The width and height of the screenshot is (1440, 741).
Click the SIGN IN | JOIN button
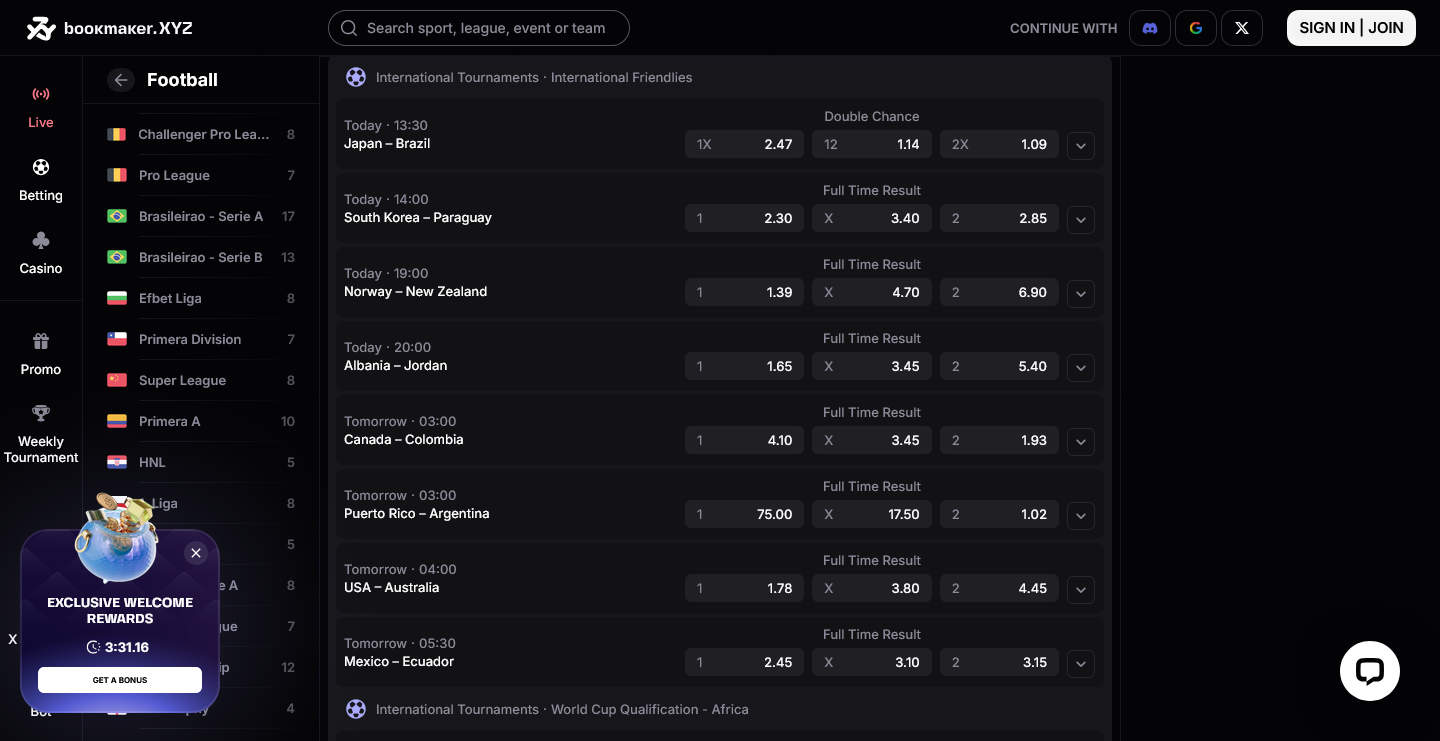pos(1351,28)
